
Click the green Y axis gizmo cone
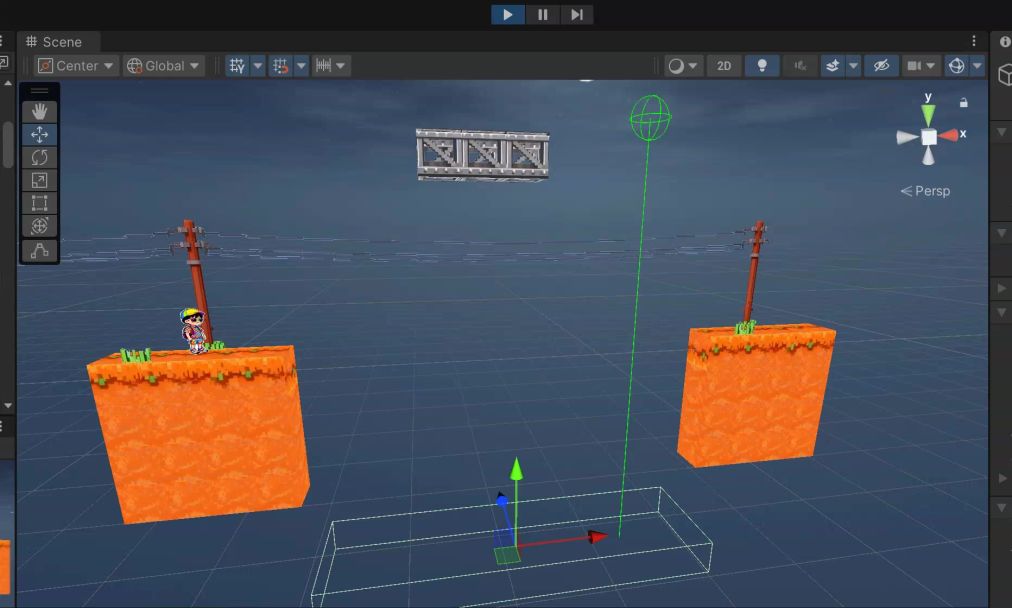pos(929,114)
